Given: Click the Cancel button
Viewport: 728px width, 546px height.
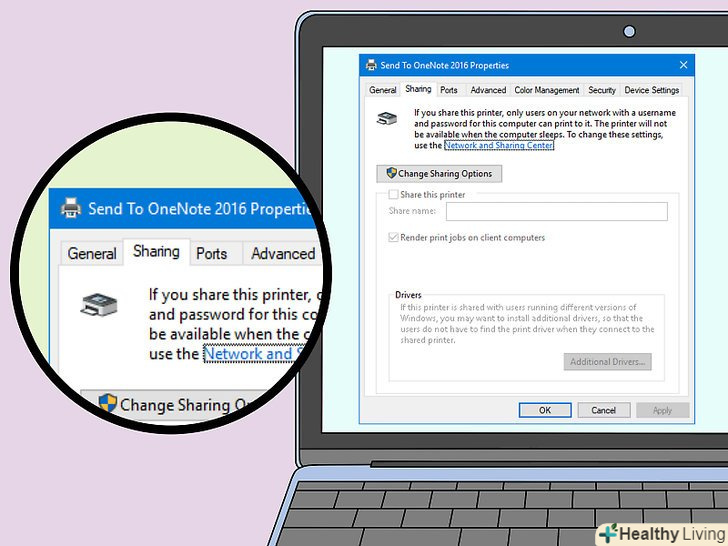Looking at the screenshot, I should click(604, 410).
